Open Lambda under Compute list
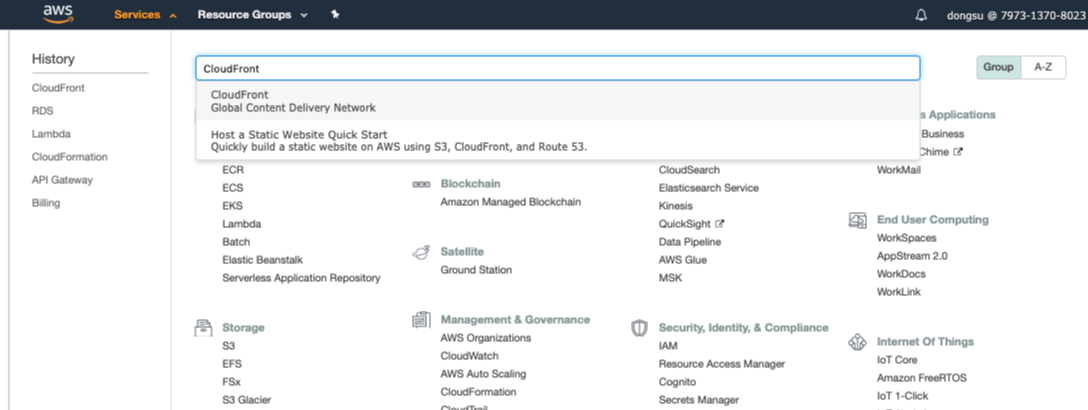This screenshot has height=410, width=1088. click(x=242, y=224)
